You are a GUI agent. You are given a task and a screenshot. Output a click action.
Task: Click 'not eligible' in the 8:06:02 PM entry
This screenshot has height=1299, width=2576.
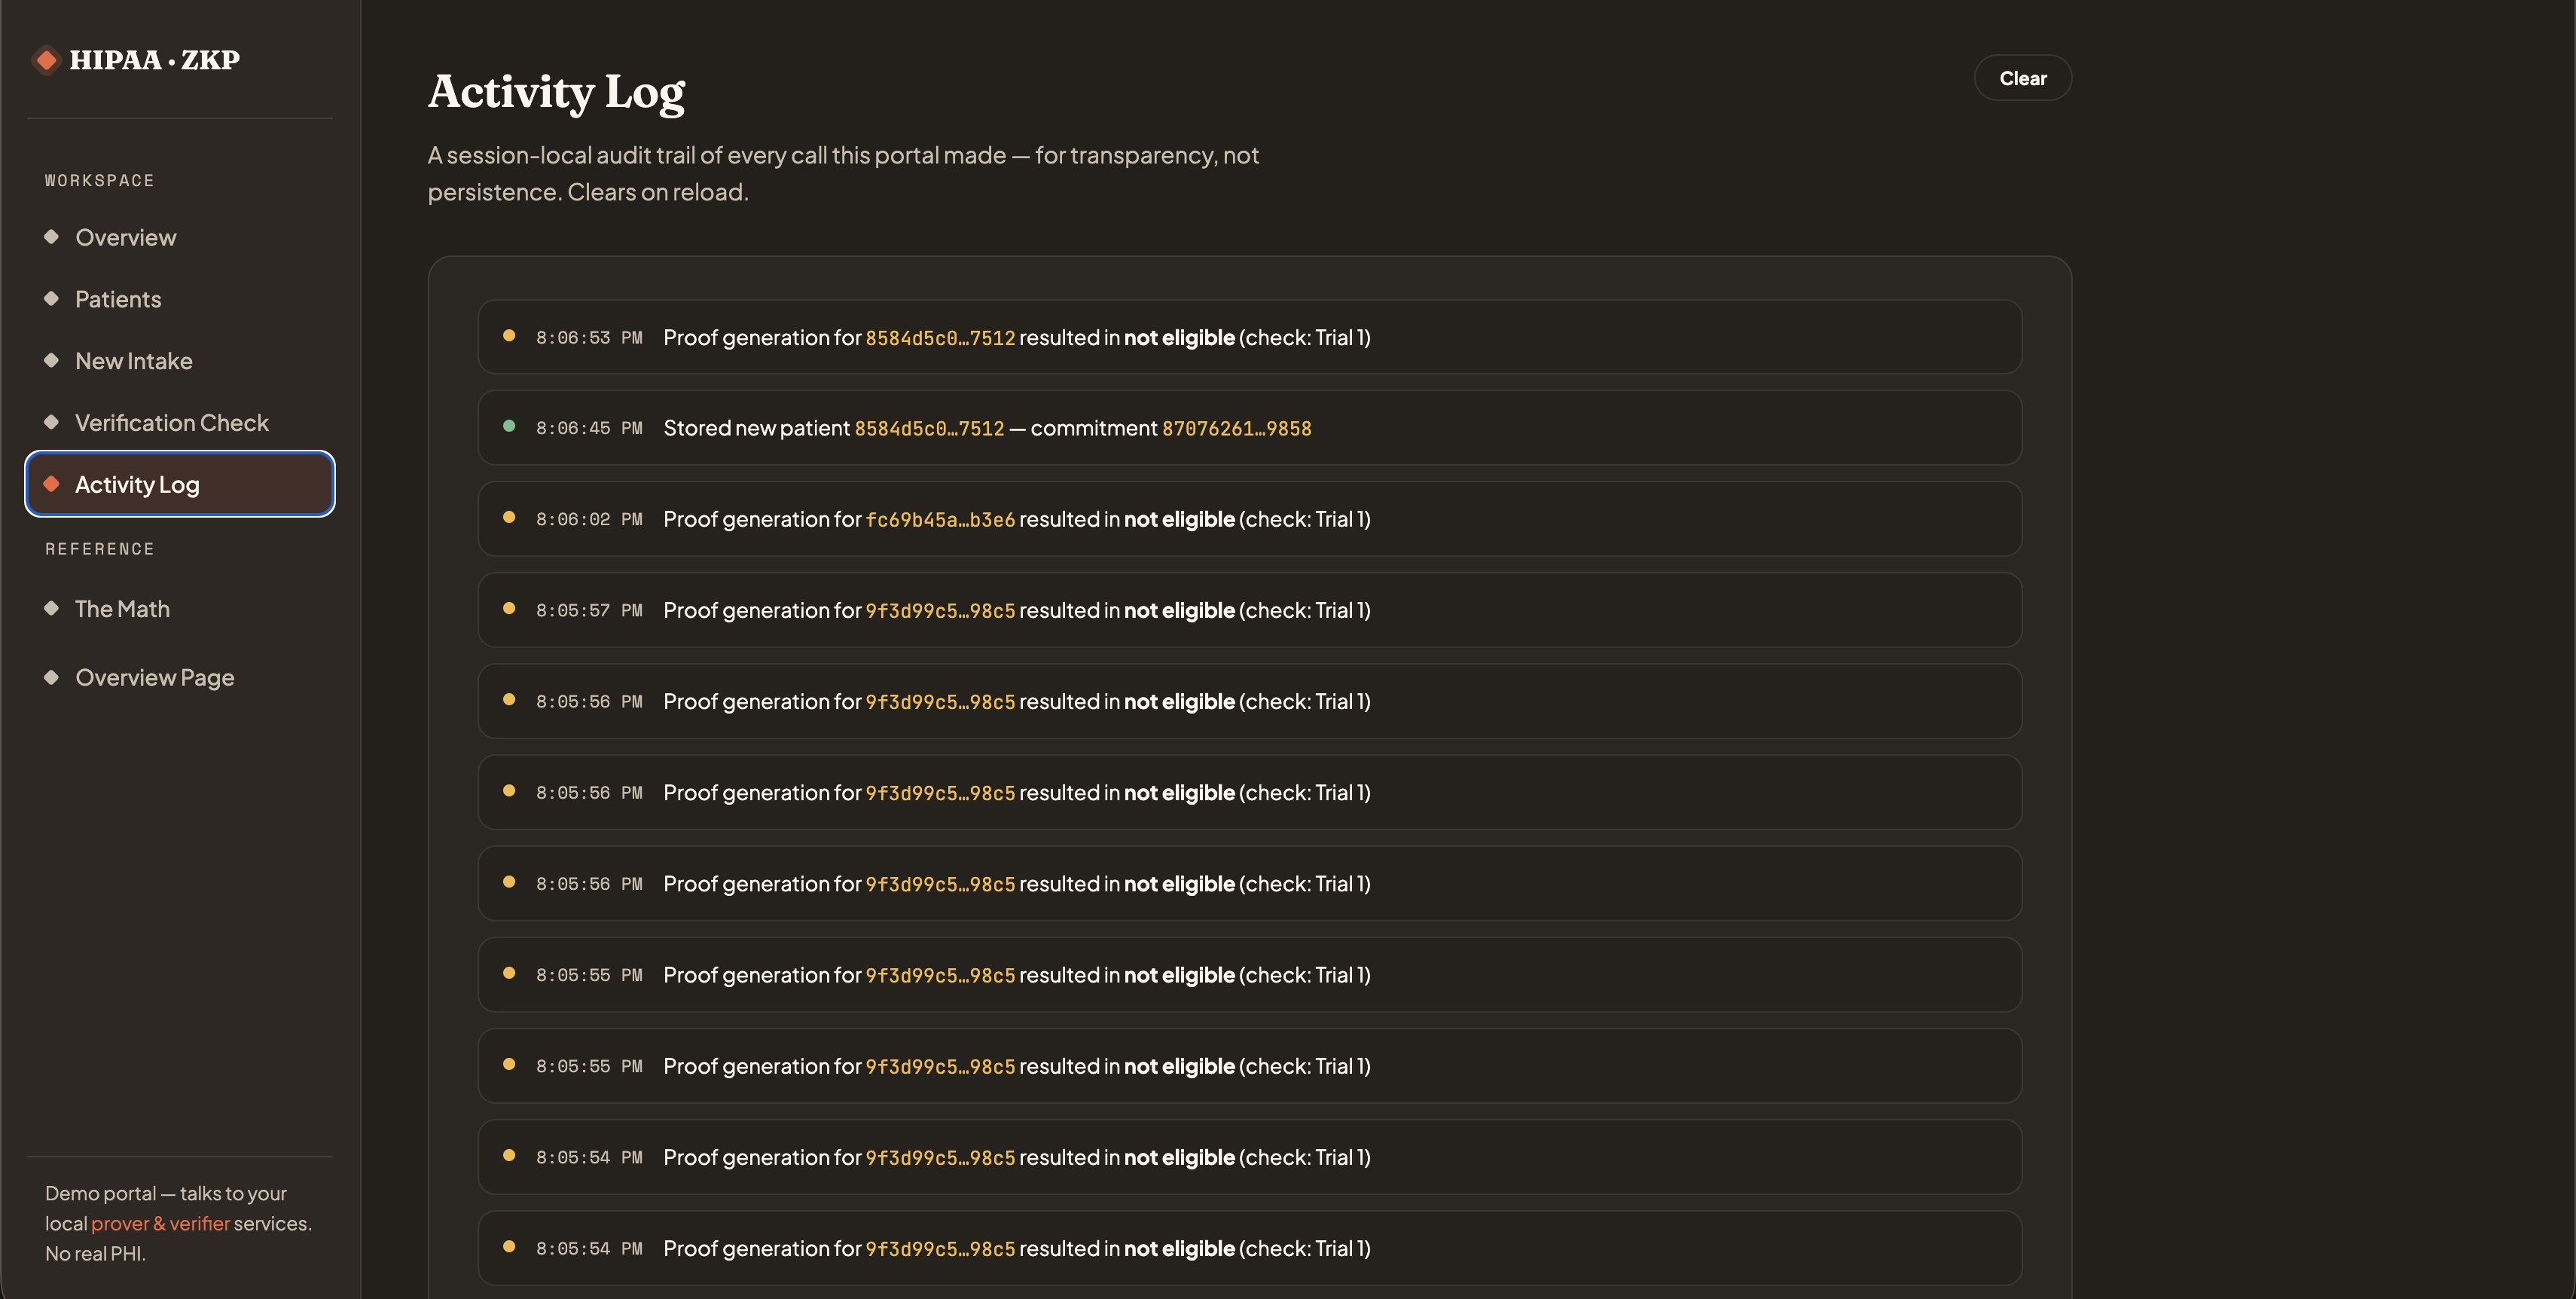click(x=1179, y=520)
